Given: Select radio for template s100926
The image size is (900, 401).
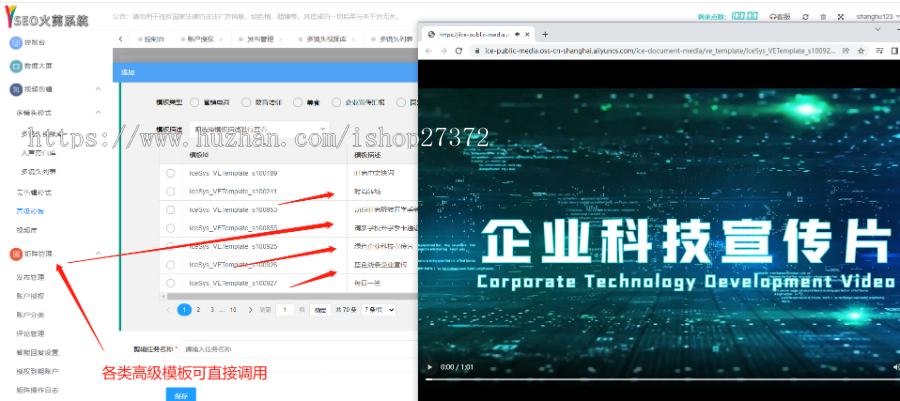Looking at the screenshot, I should point(170,264).
